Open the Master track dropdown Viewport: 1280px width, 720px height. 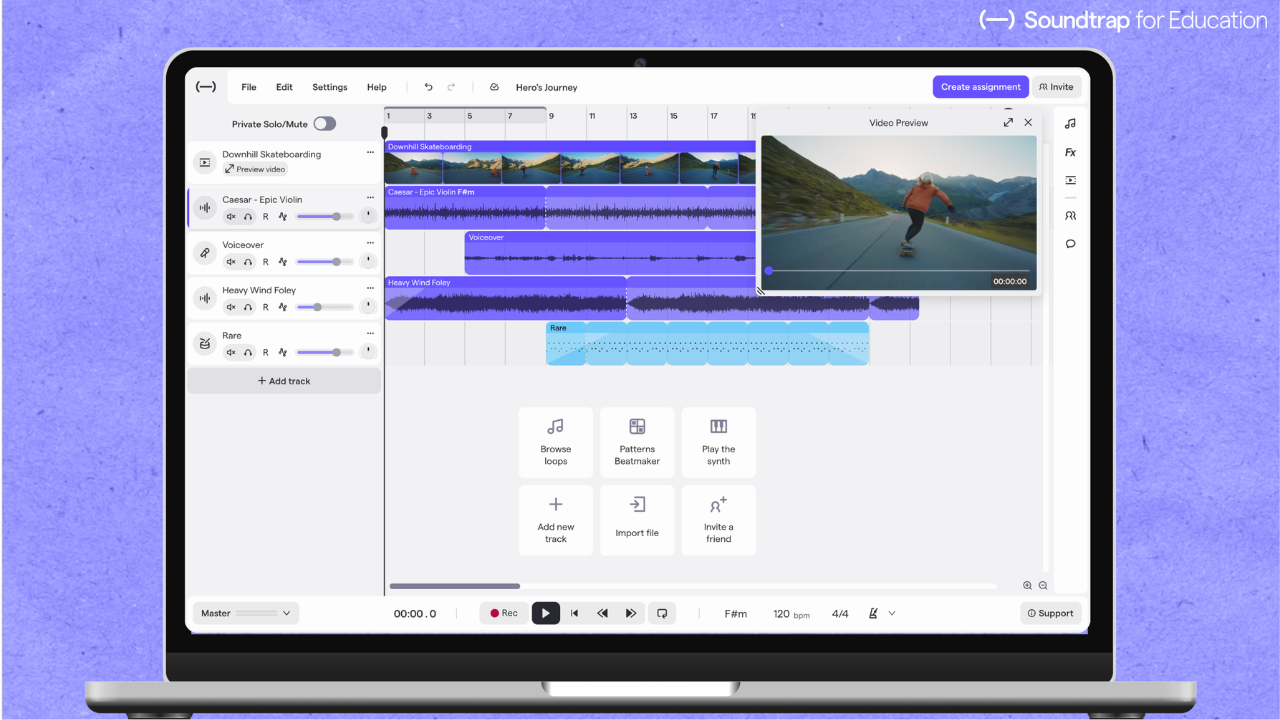246,613
